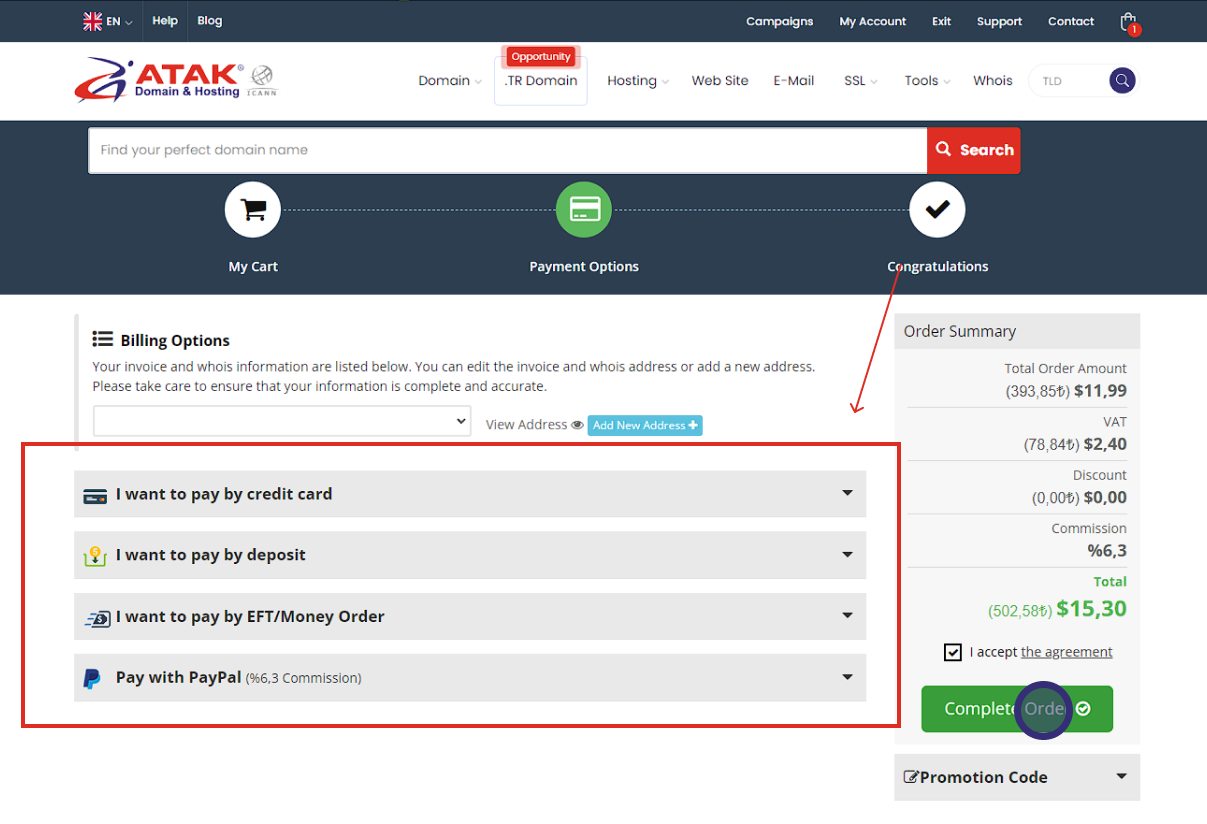
Task: Expand the Promotion Code panel
Action: (1017, 777)
